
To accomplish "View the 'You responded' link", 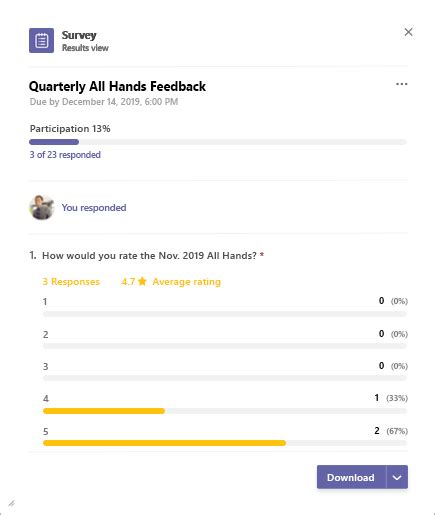I will pyautogui.click(x=94, y=208).
